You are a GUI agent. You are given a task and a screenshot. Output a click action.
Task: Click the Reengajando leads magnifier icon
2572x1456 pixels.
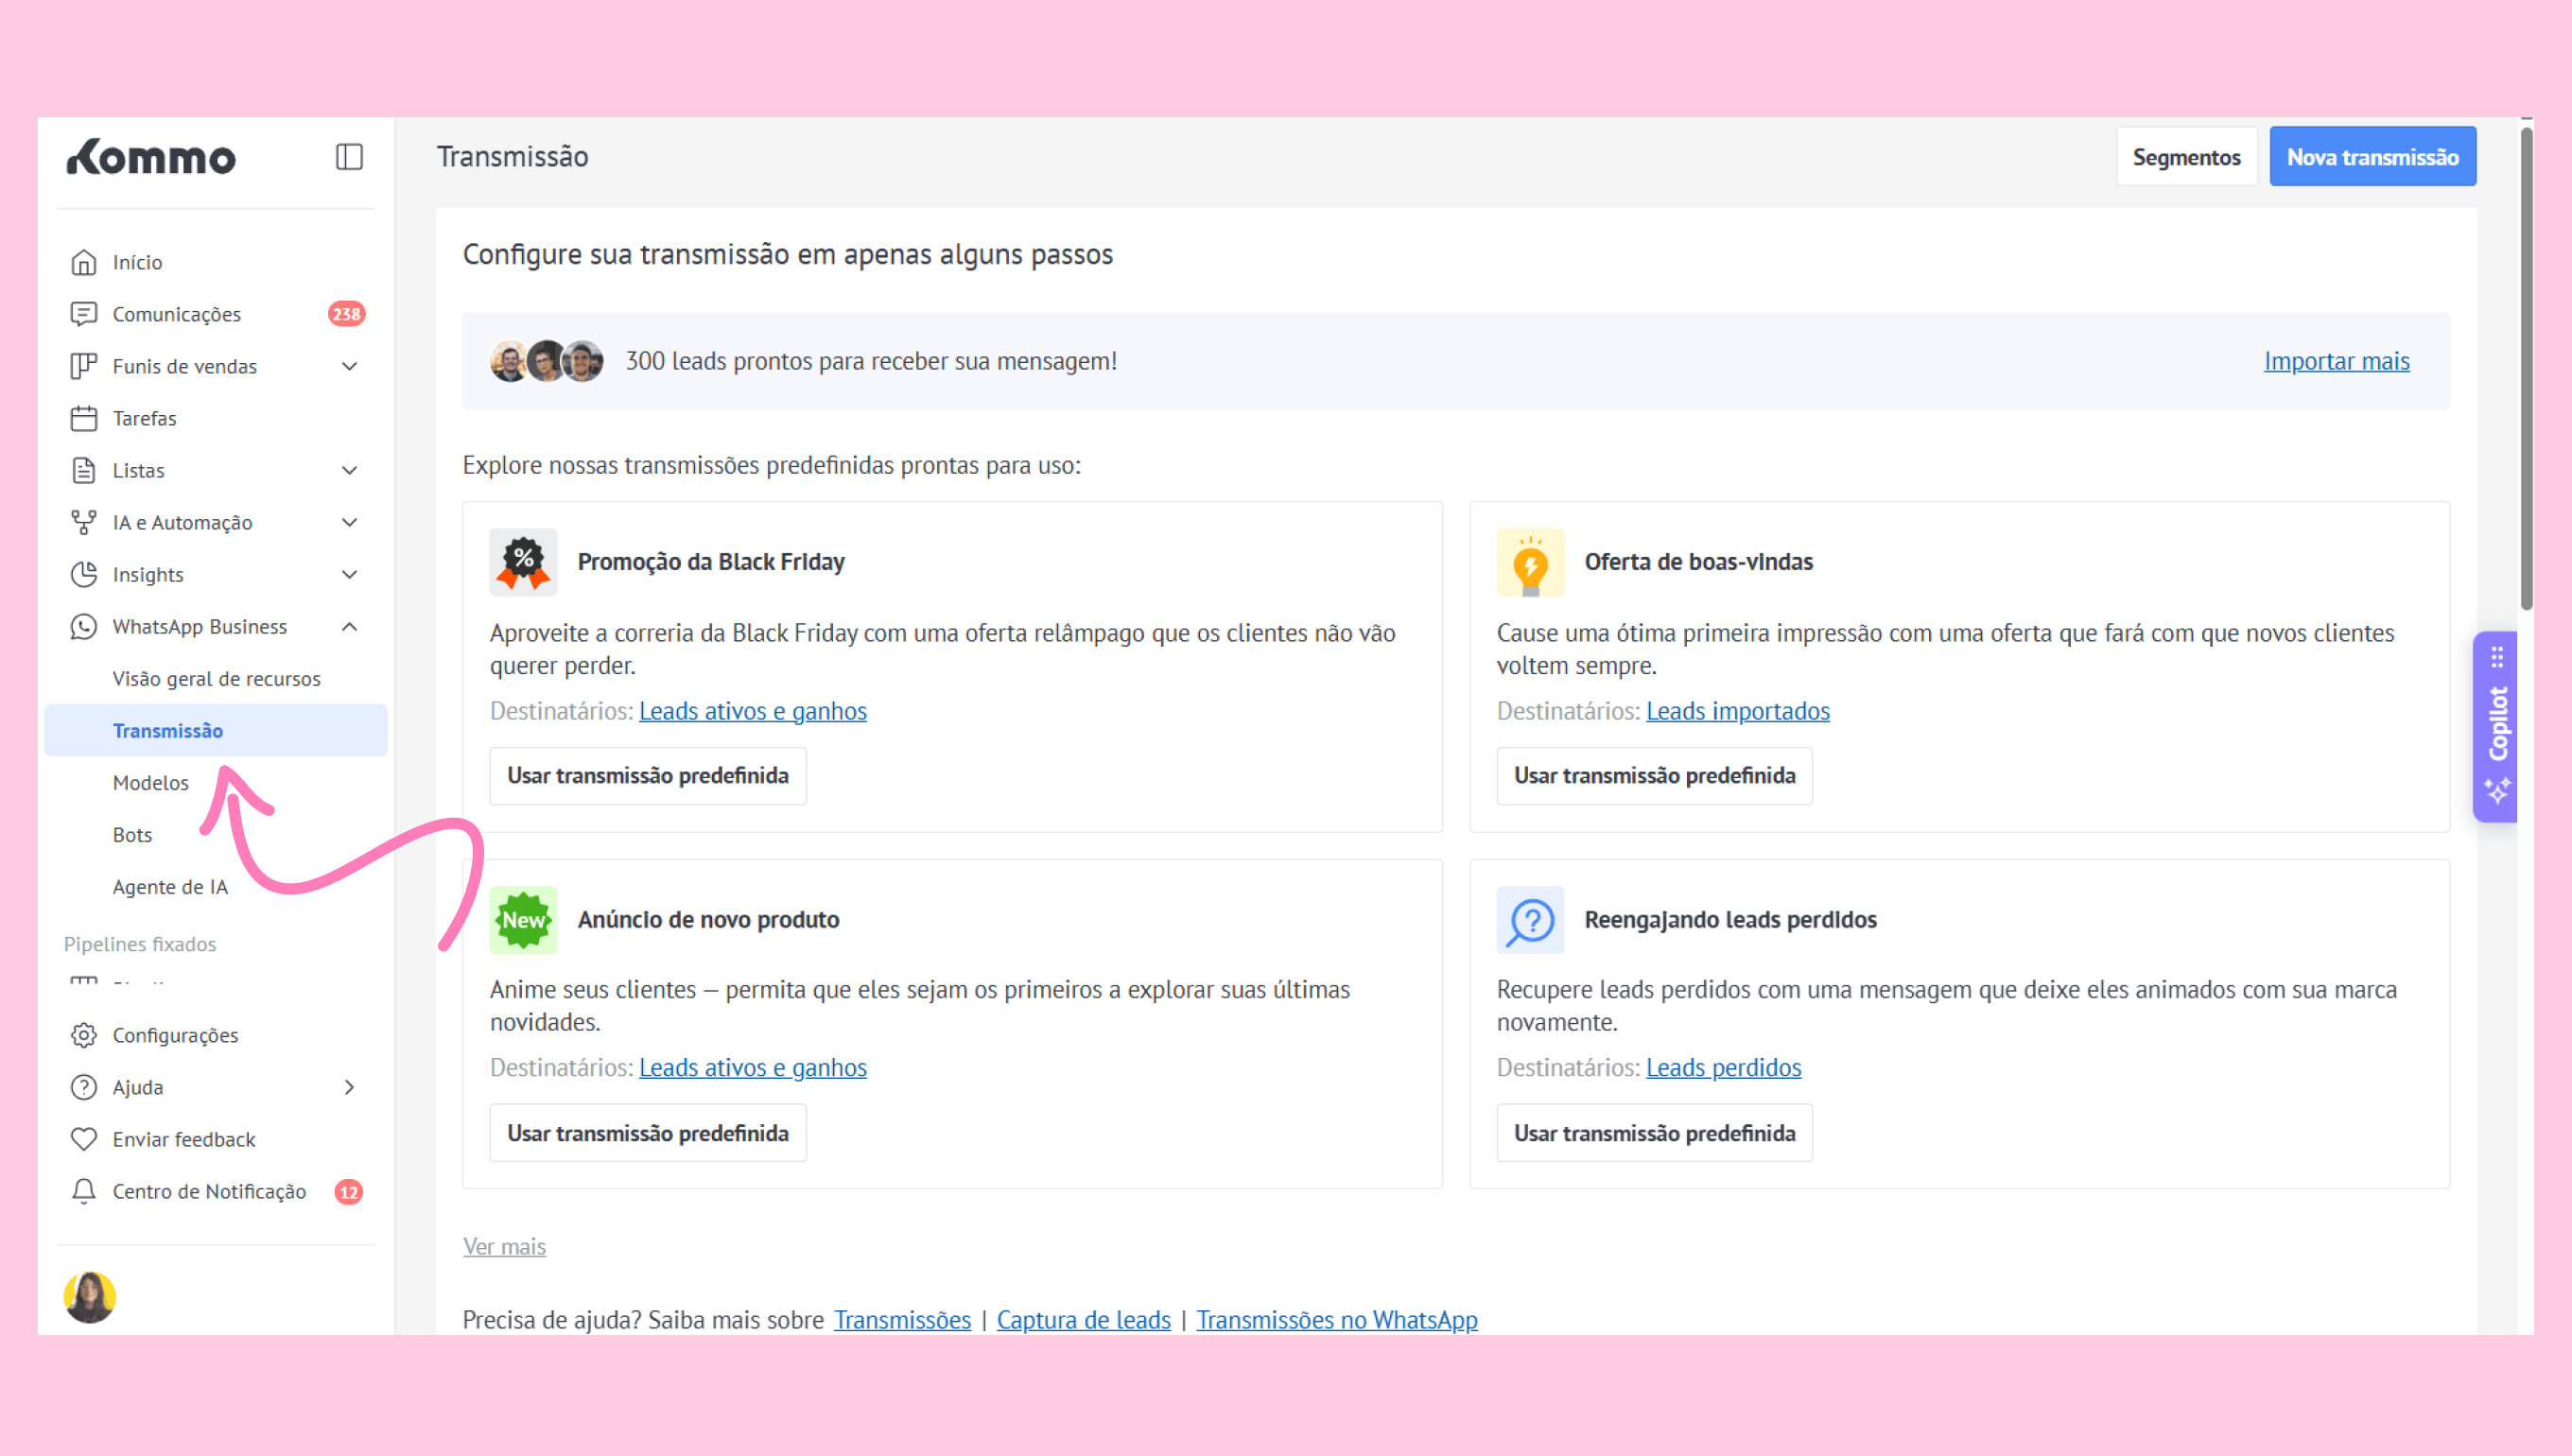coord(1530,919)
